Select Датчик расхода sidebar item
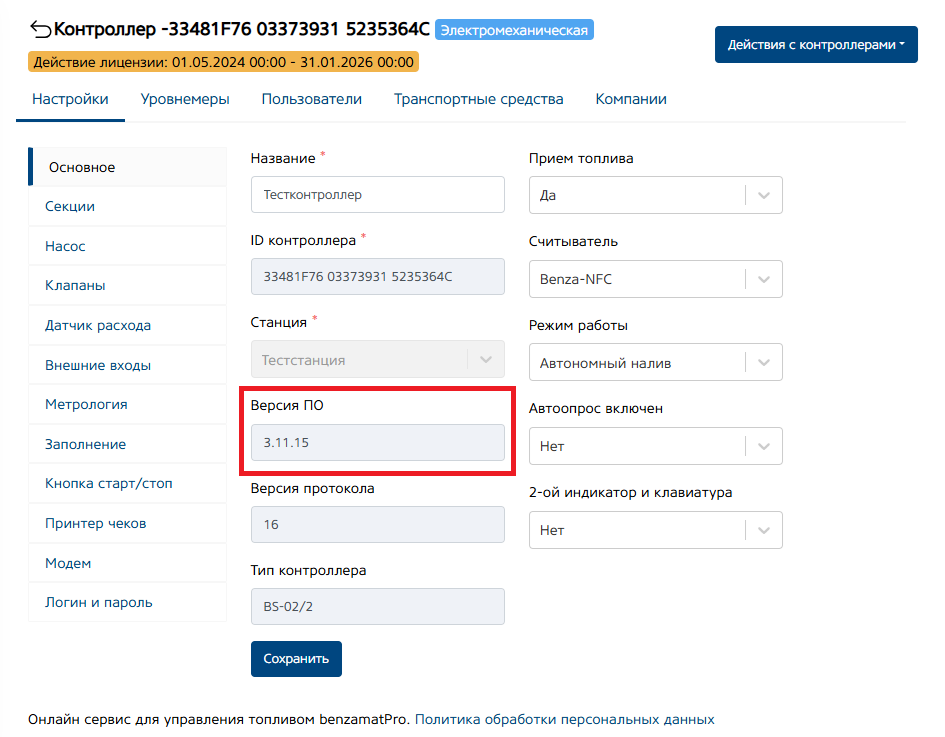This screenshot has height=737, width=945. click(98, 325)
